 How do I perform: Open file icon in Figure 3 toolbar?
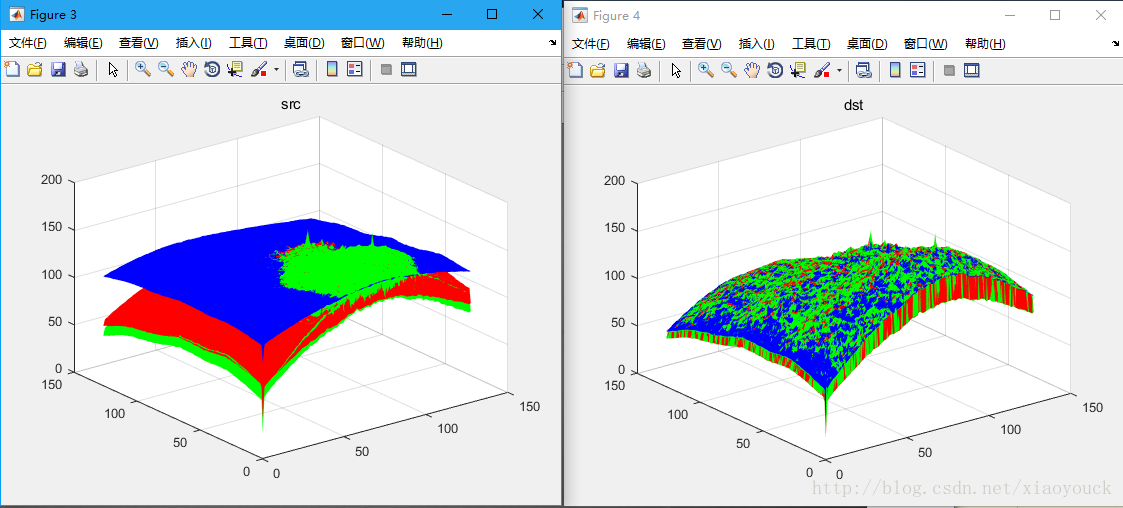coord(34,70)
